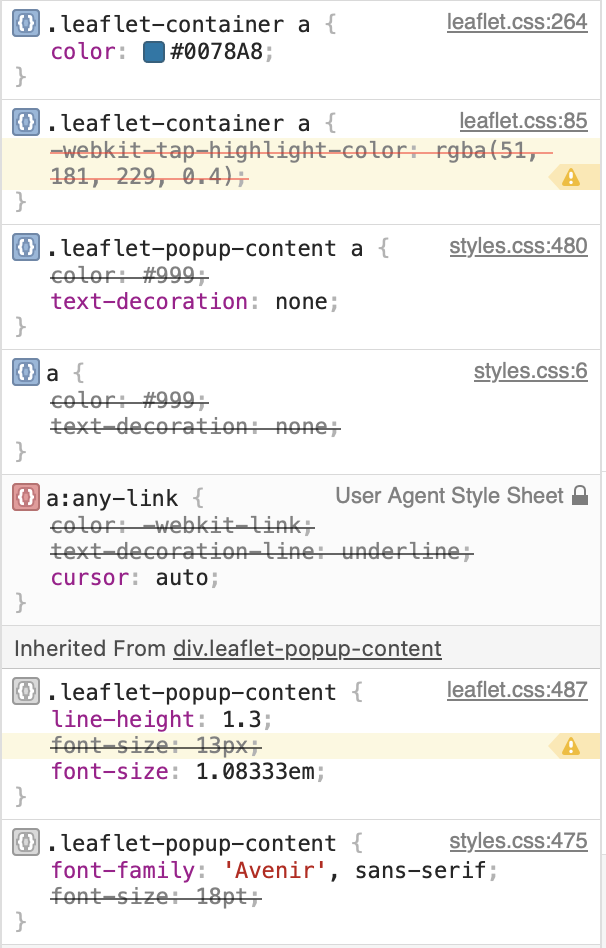This screenshot has height=948, width=606.
Task: Click rule icon next to .leaflet-popup-content a
Action: 27,248
